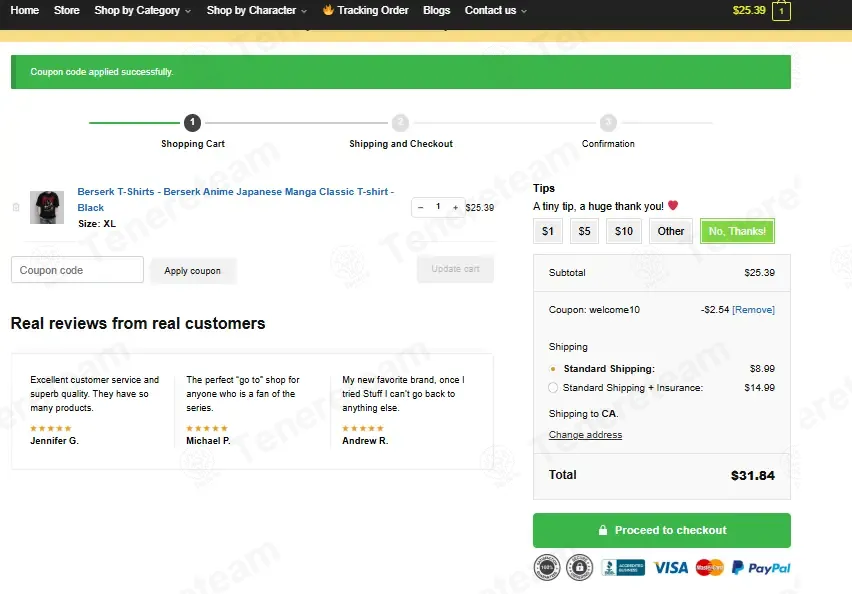Image resolution: width=852 pixels, height=594 pixels.
Task: Click Proceed to checkout button
Action: [x=662, y=530]
